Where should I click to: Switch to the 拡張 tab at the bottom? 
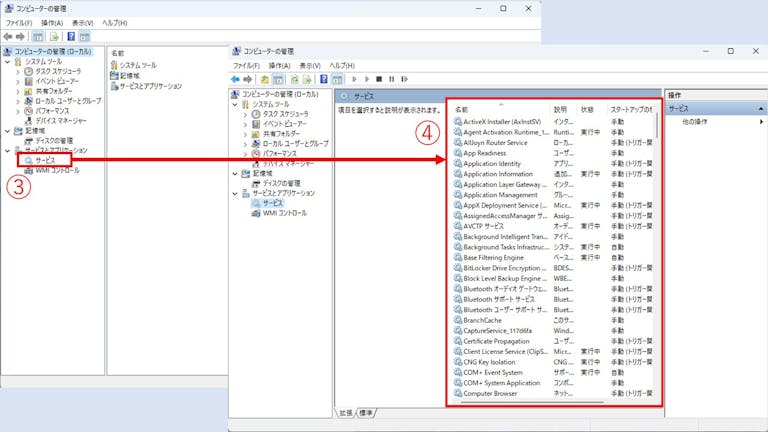[346, 413]
